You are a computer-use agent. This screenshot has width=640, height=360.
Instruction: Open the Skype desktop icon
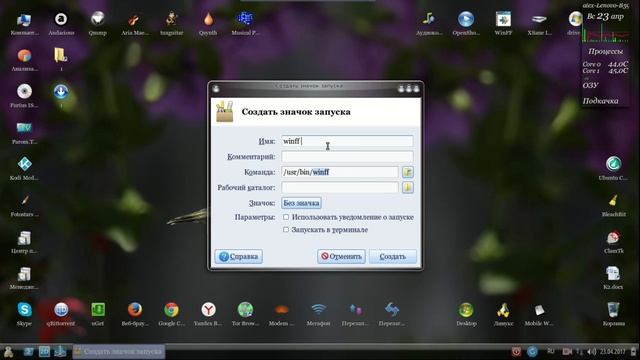pos(24,313)
